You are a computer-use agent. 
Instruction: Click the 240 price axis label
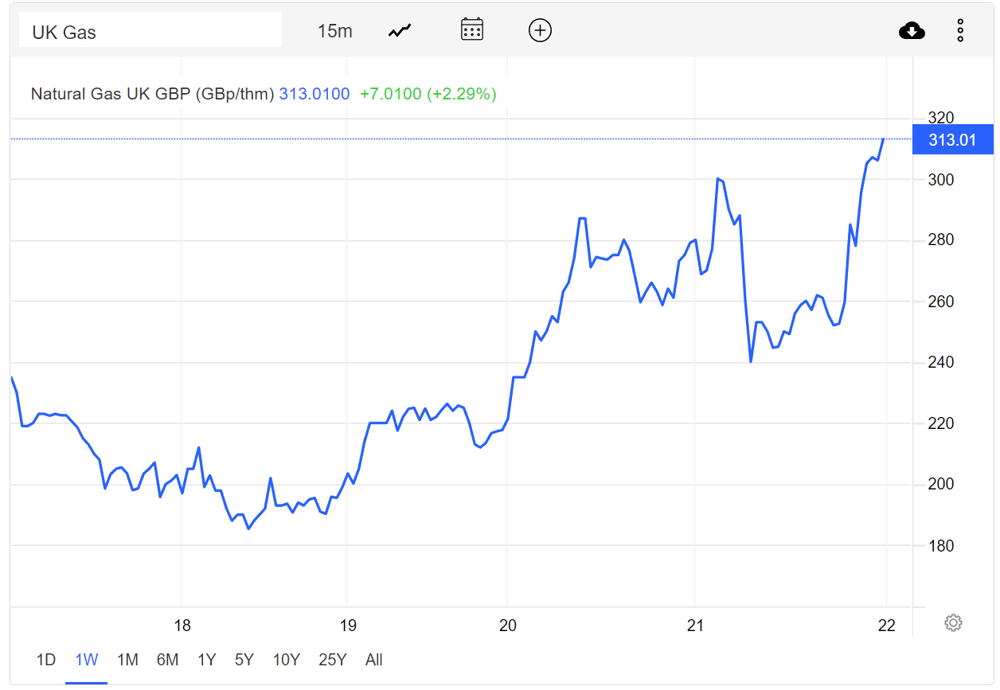[x=941, y=362]
